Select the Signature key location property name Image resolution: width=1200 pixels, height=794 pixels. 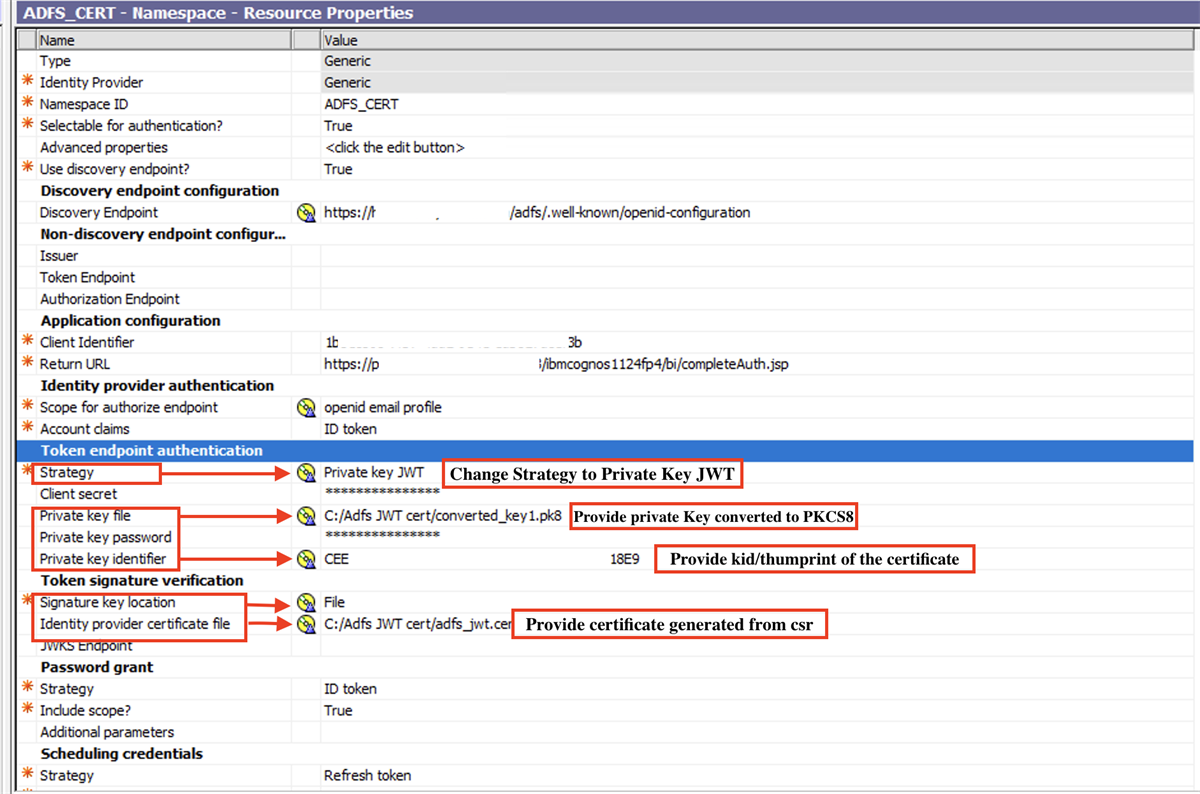coord(107,603)
